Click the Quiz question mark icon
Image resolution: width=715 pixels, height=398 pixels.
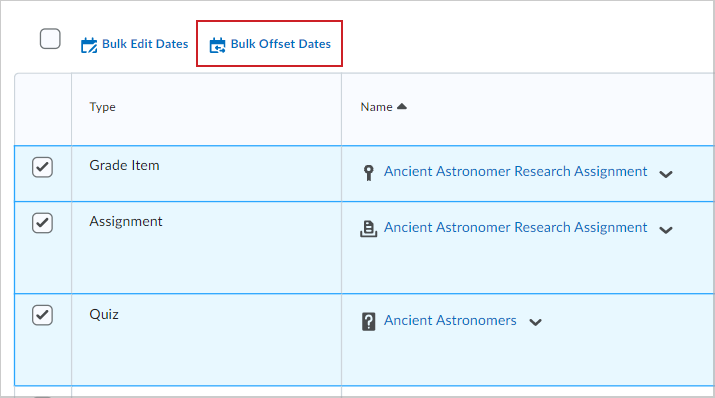(368, 321)
